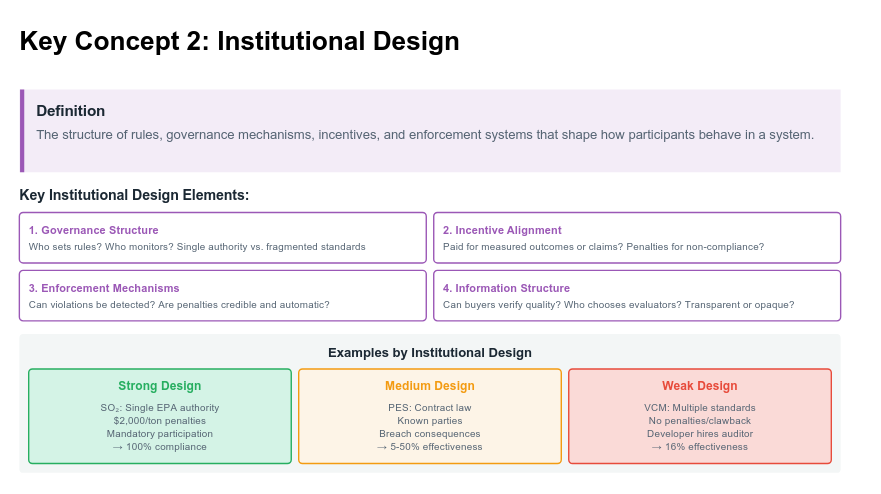Click the 'Paid for measured outcomes or claims?' text
Viewport: 881px width, 494px height.
(603, 246)
